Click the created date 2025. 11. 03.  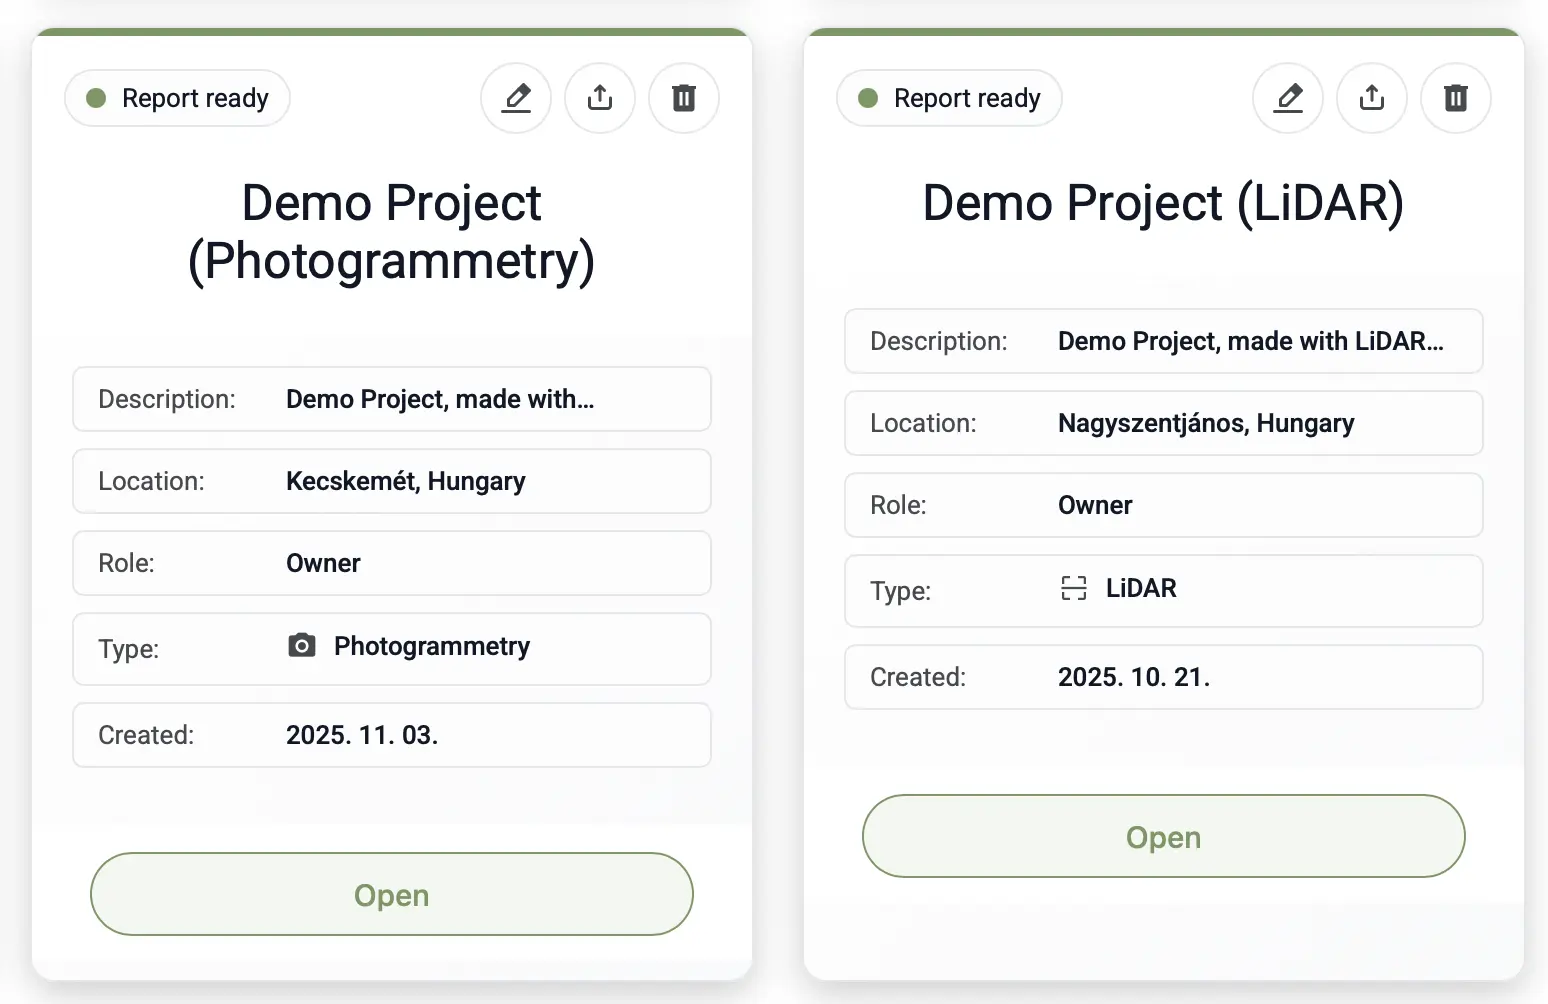(x=362, y=735)
